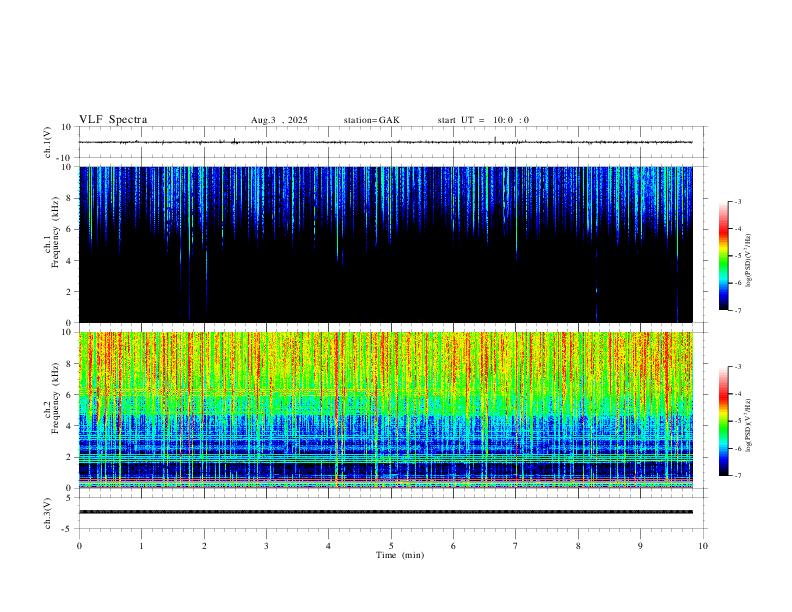Viewport: 792px width, 612px height.
Task: Click the ch.2 spectrogram color scale bar
Action: pyautogui.click(x=723, y=421)
